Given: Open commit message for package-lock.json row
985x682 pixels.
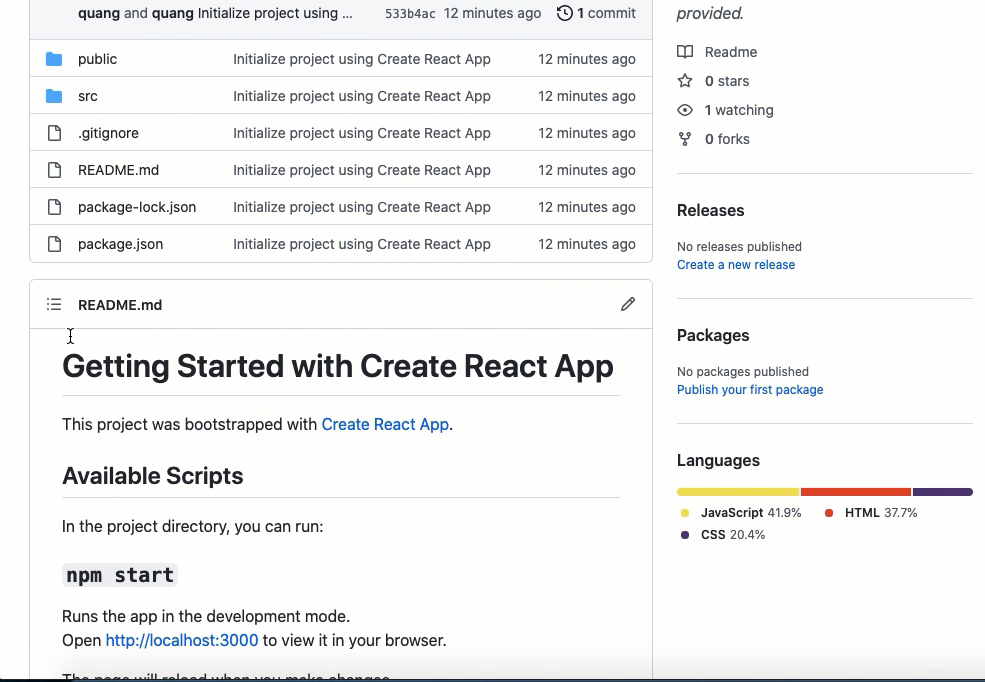Looking at the screenshot, I should [362, 207].
